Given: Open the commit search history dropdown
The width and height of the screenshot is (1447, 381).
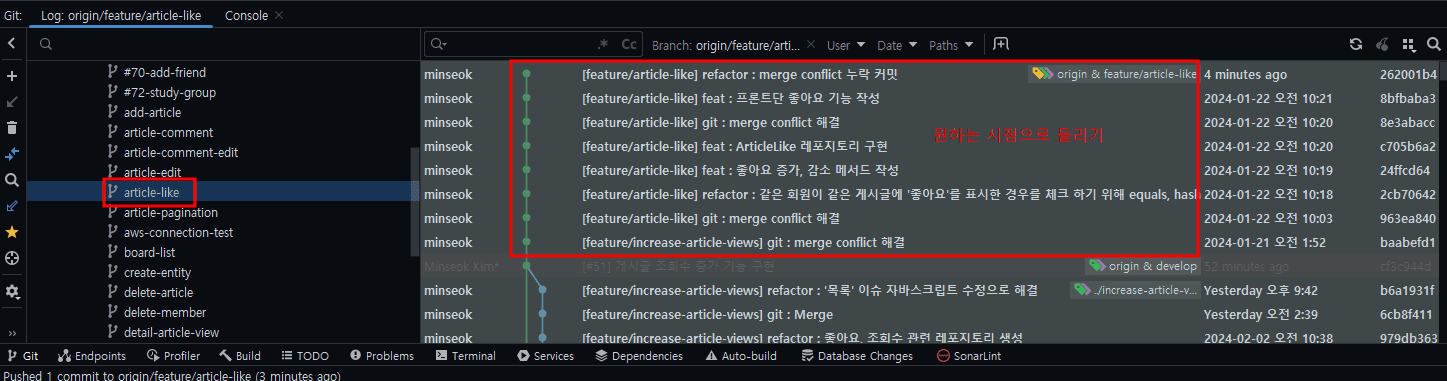Looking at the screenshot, I should point(438,44).
